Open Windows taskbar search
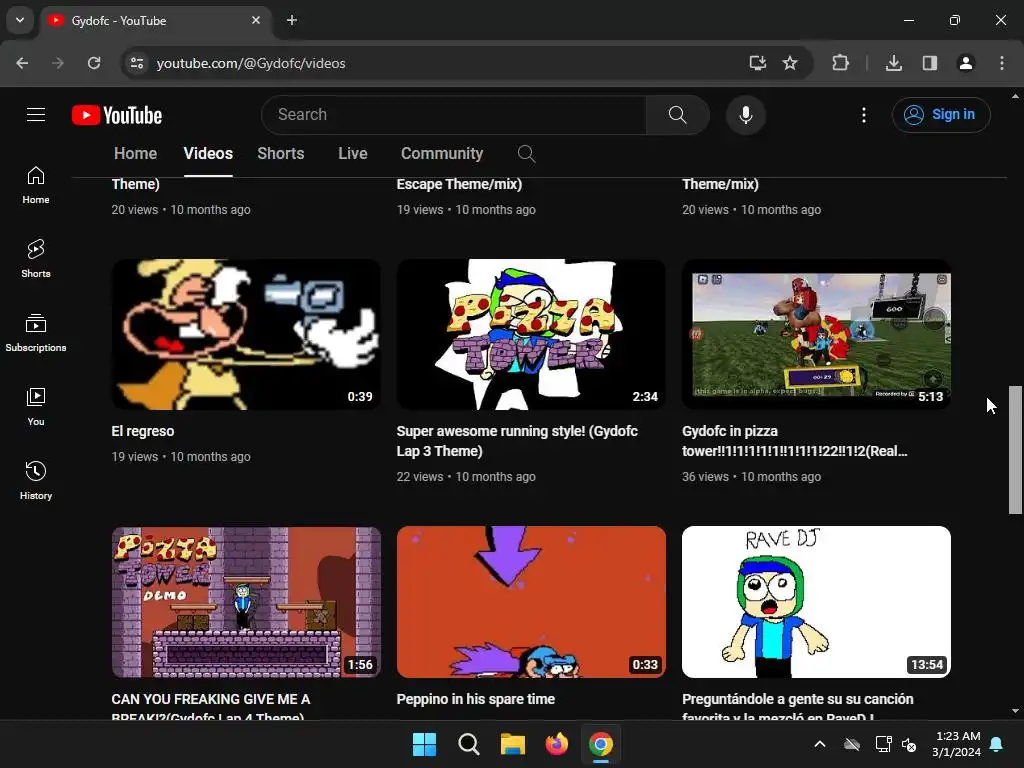Screen dimensions: 1024x768 click(468, 744)
